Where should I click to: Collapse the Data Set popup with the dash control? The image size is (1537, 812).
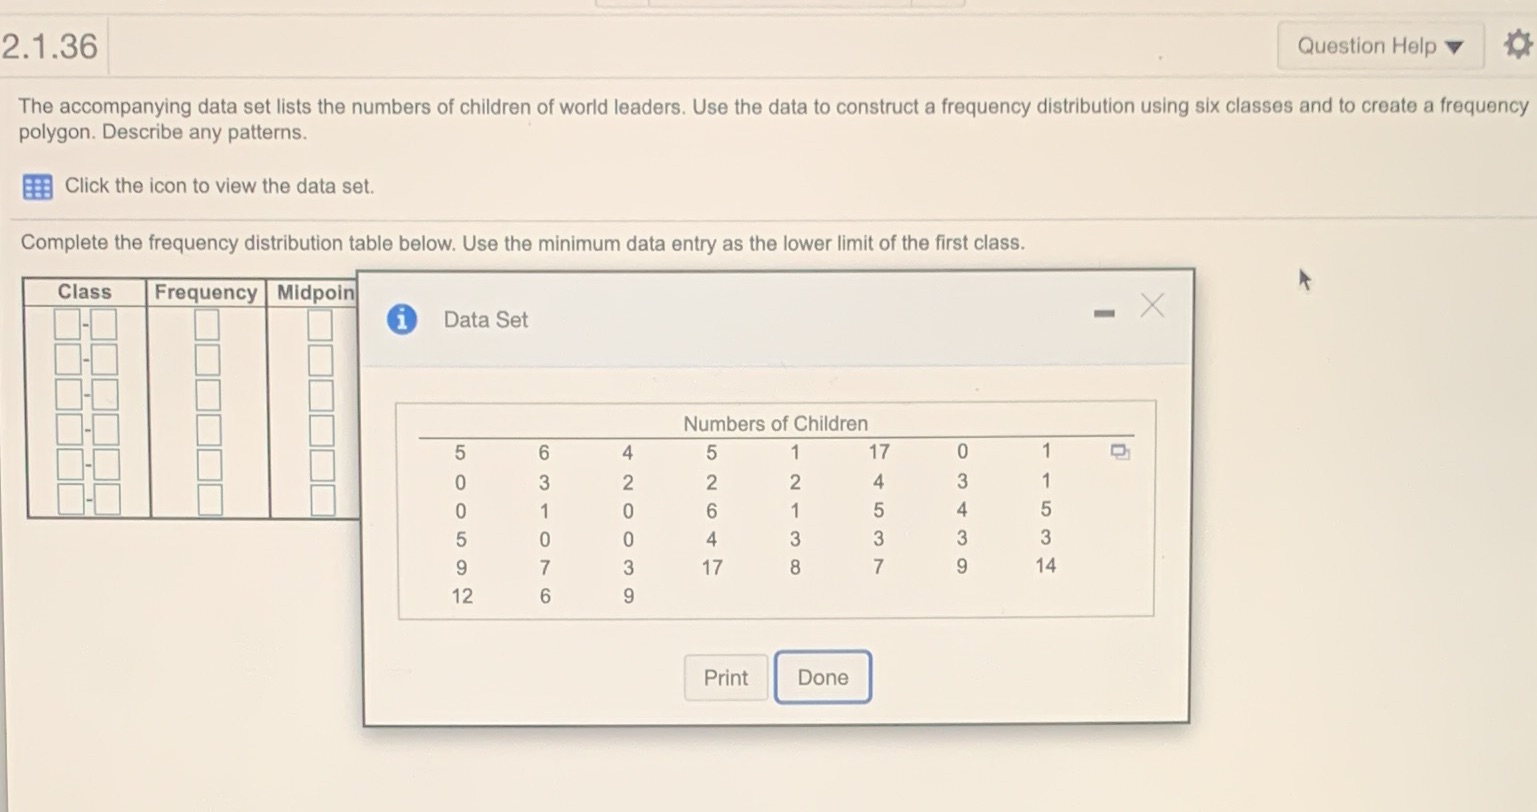coord(1103,312)
